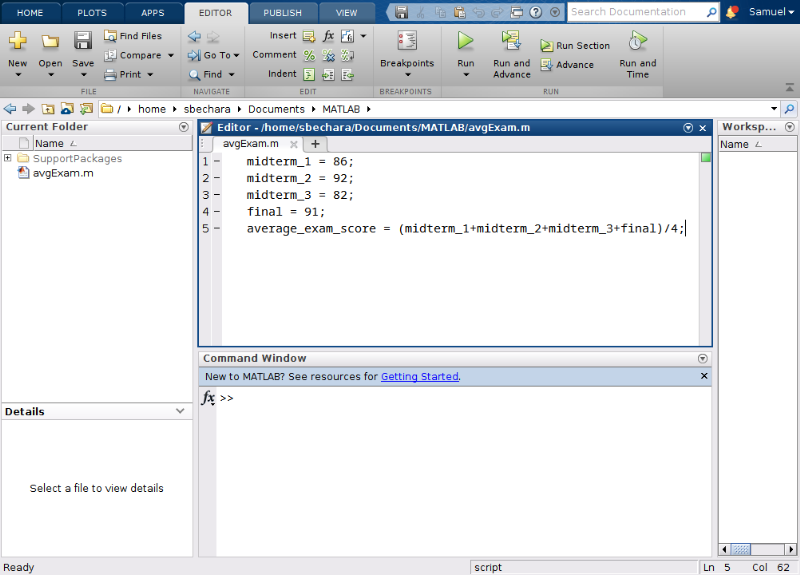Open the Run dropdown arrow
The width and height of the screenshot is (800, 575).
(x=466, y=75)
